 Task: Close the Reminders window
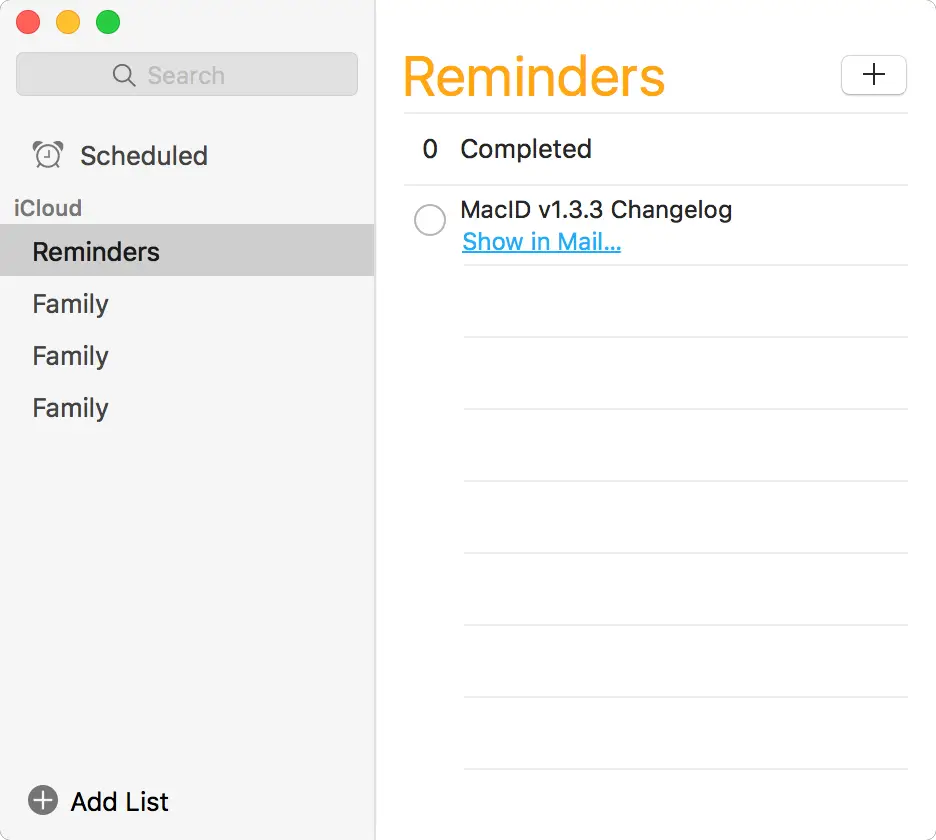coord(29,22)
